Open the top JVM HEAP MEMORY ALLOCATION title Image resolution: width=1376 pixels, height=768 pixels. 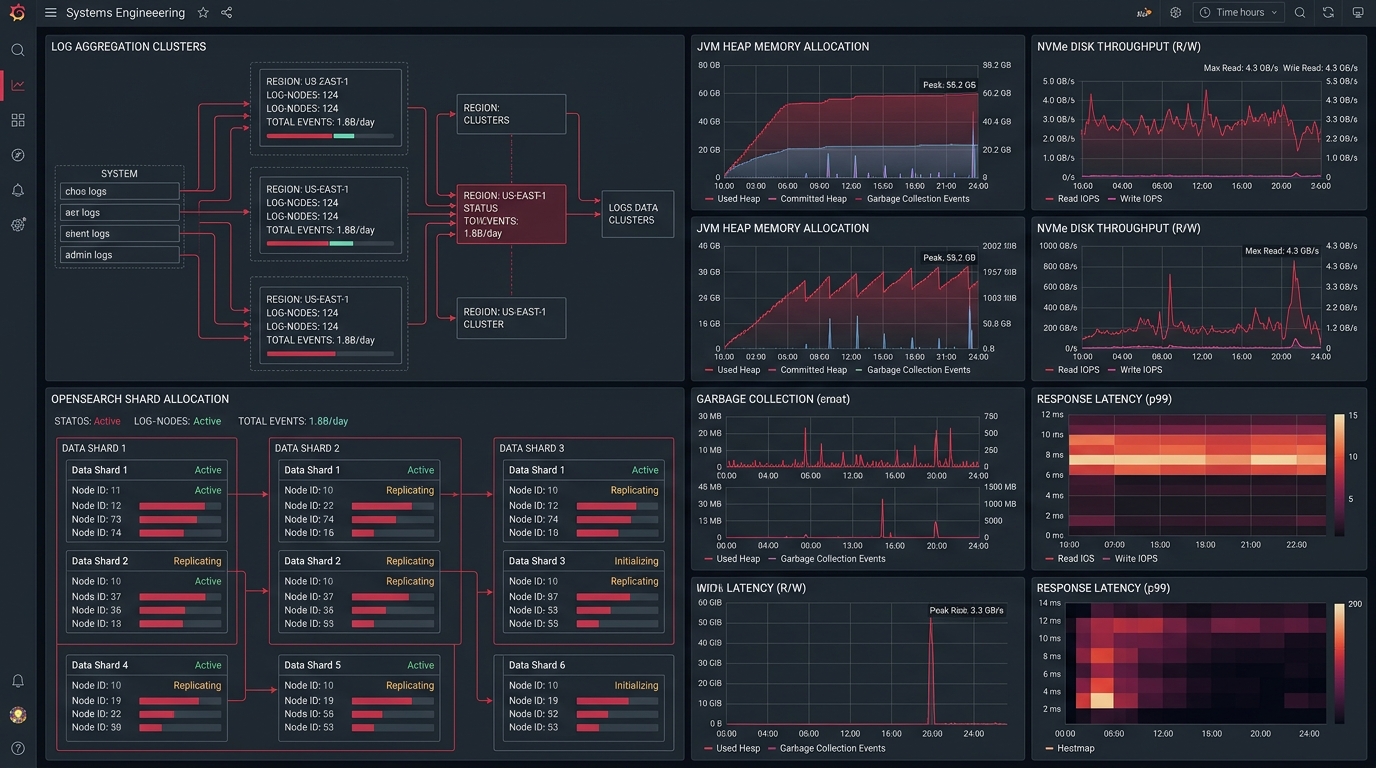[783, 47]
